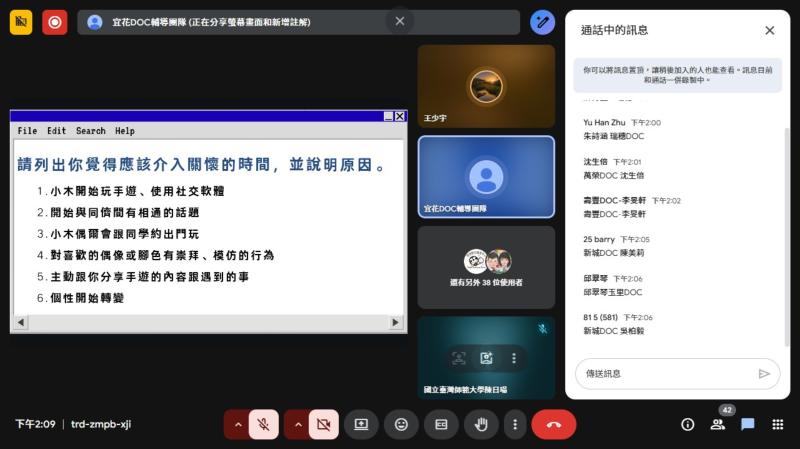Viewport: 800px width, 449px height.
Task: Expand audio settings arrow beside microphone
Action: 237,424
